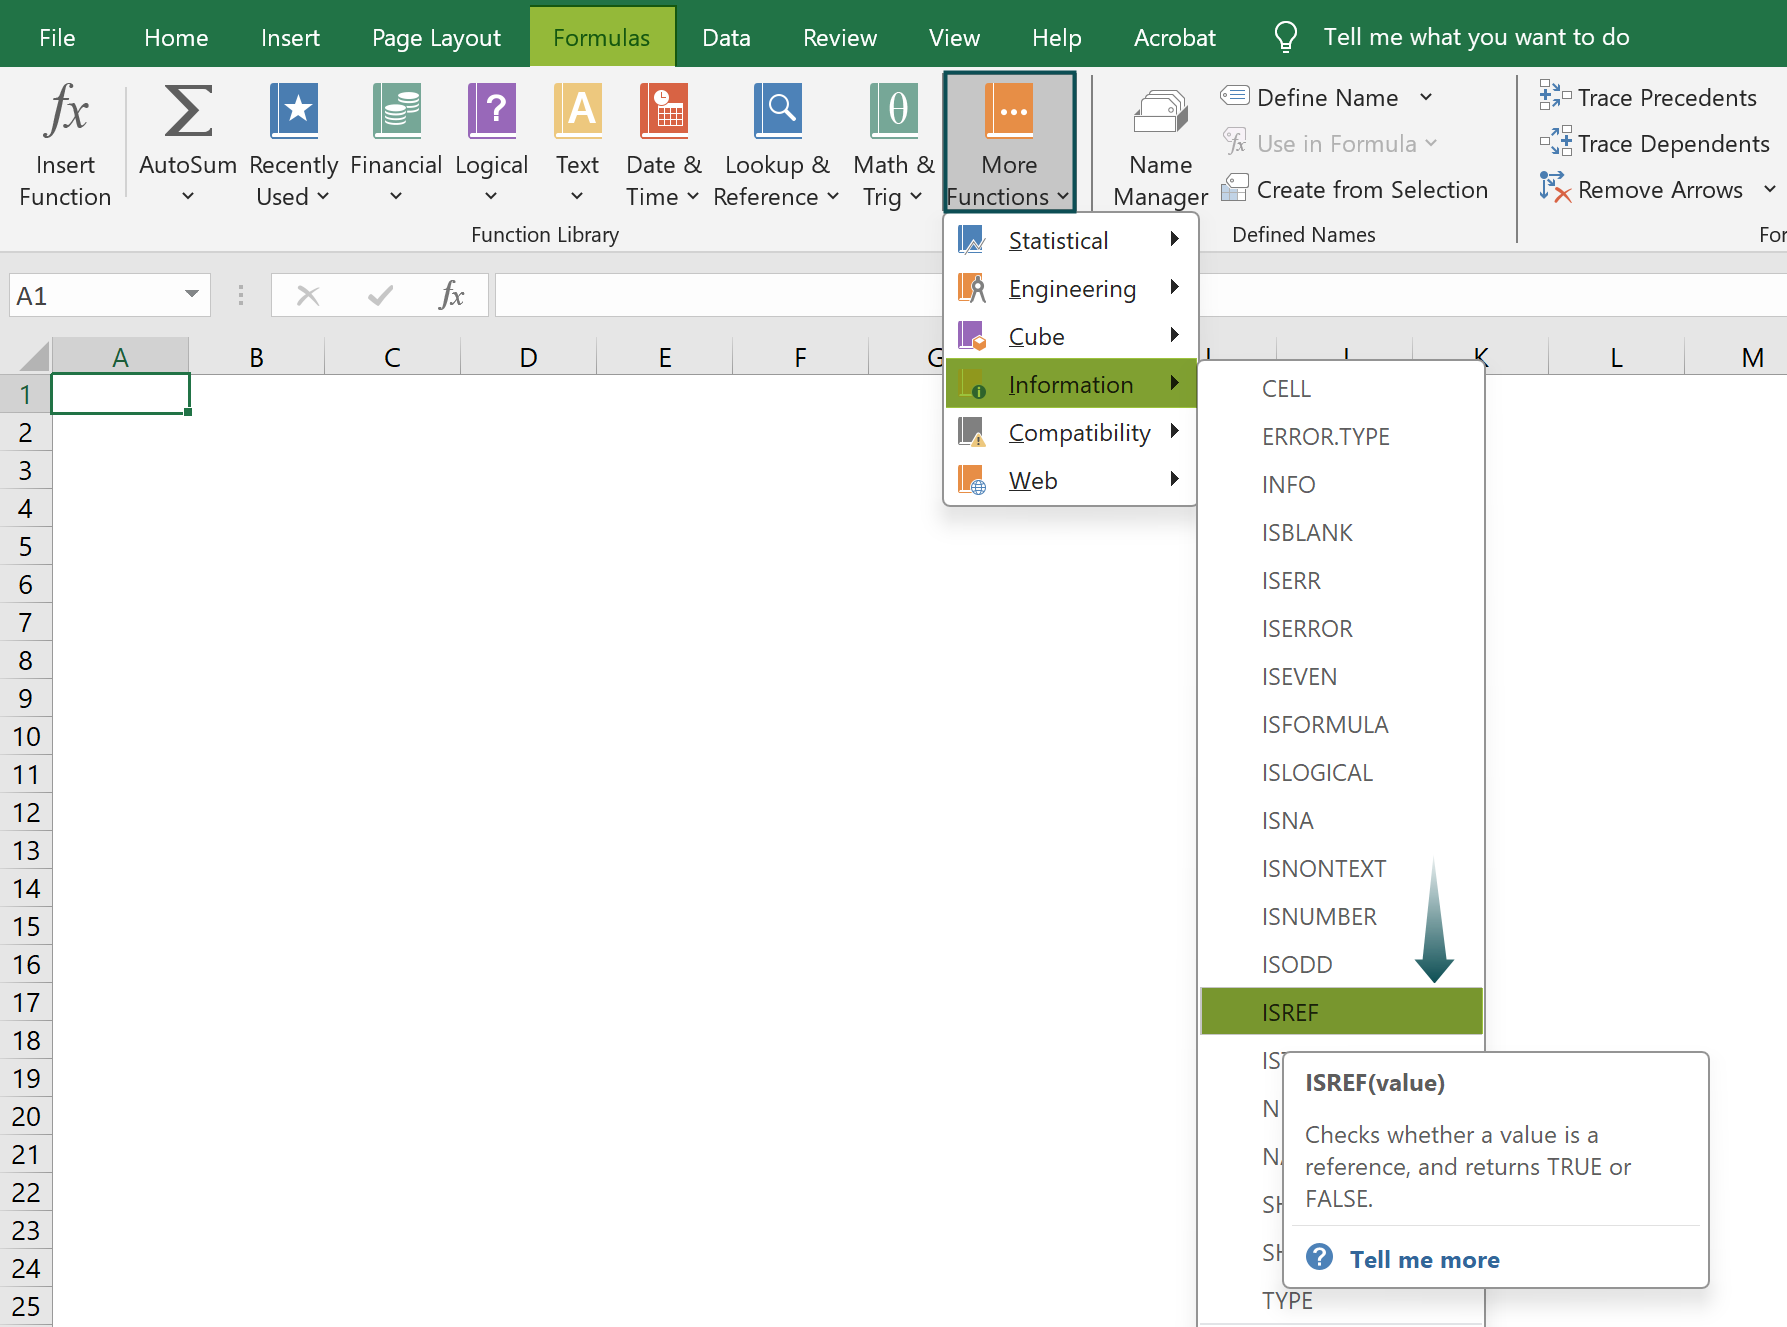Image resolution: width=1787 pixels, height=1327 pixels.
Task: Open the Text functions library
Action: click(x=577, y=143)
